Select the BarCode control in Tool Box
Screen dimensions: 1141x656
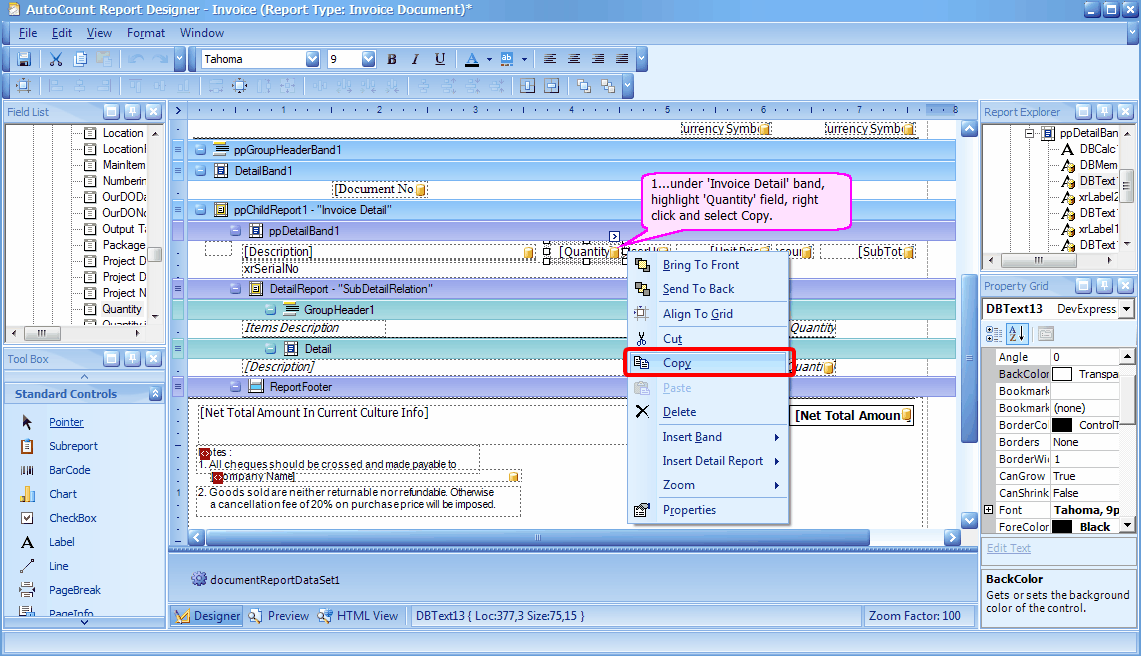[70, 470]
